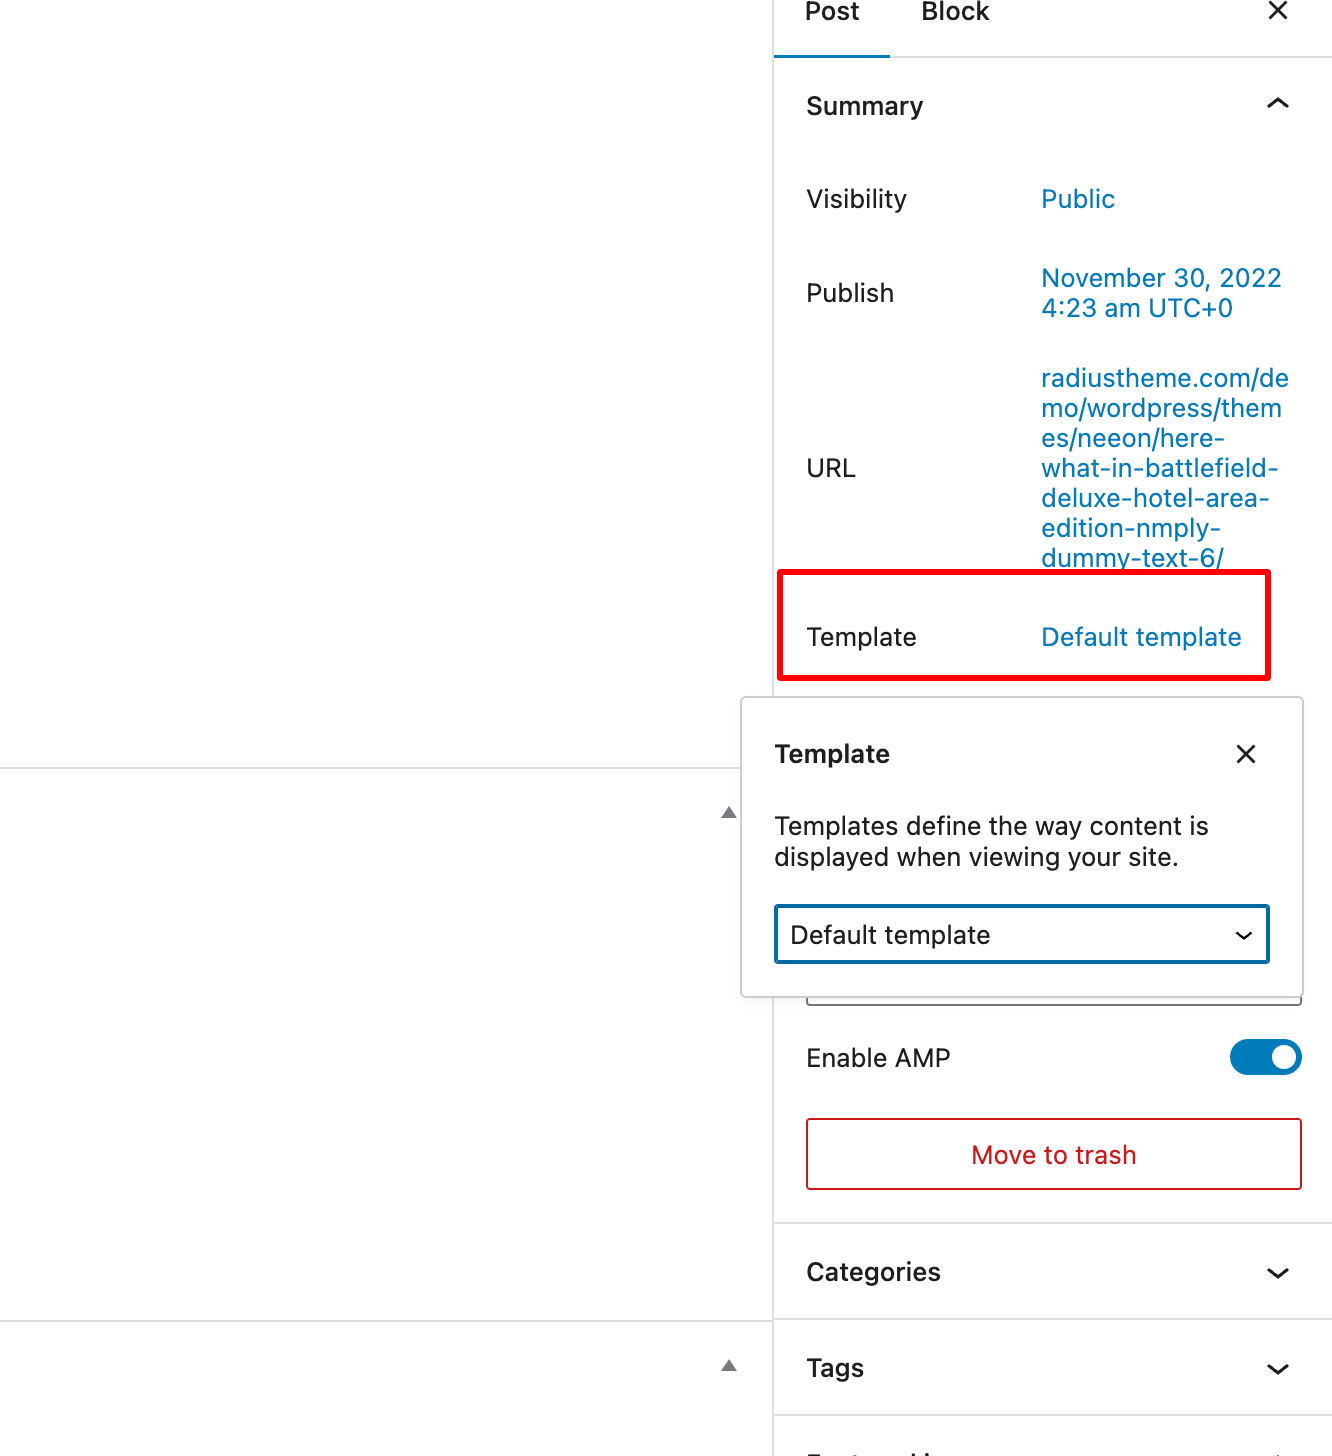Click upper collapse triangle arrow in editor
The width and height of the screenshot is (1332, 1456).
(729, 812)
